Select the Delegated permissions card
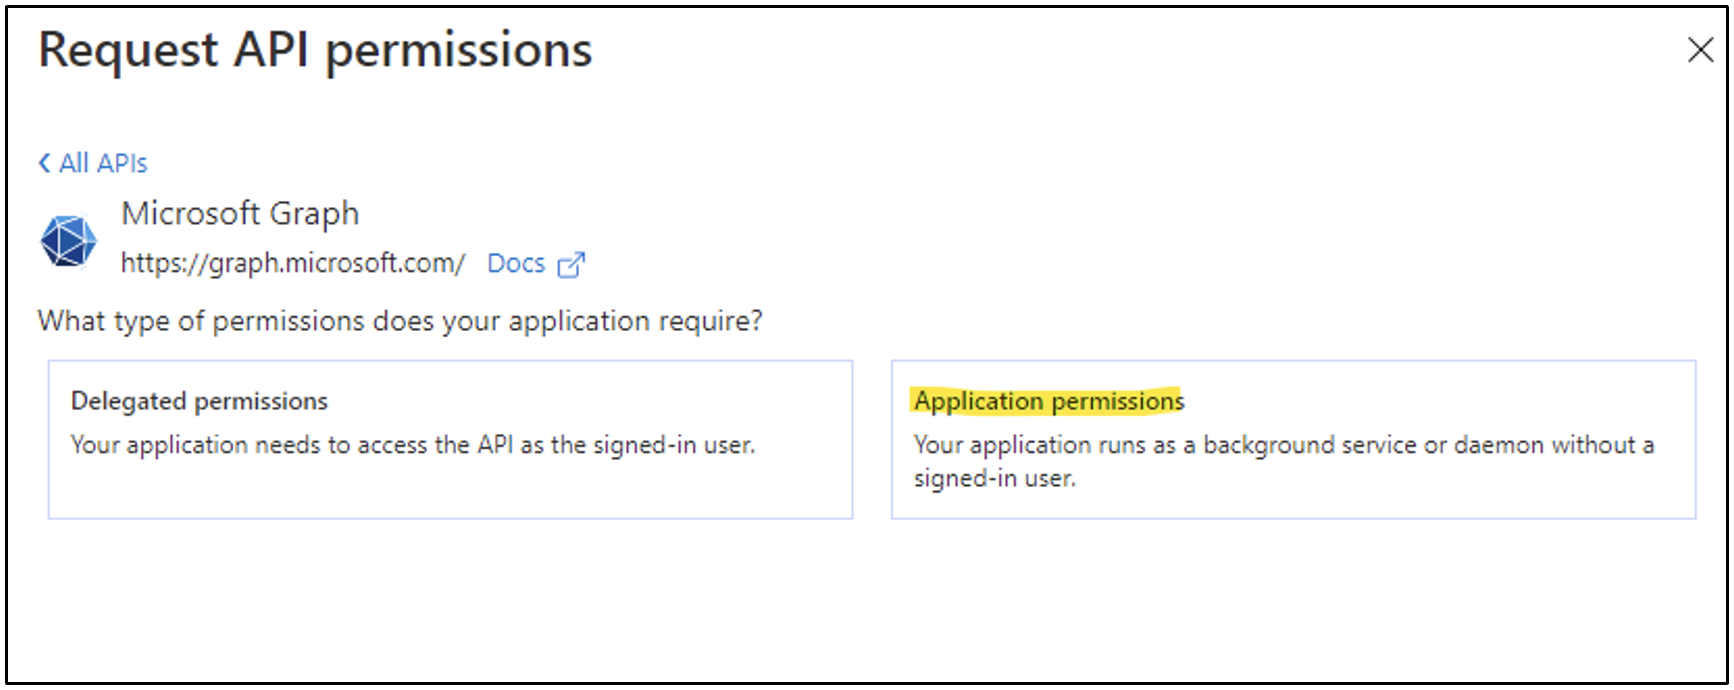The width and height of the screenshot is (1734, 690). click(450, 439)
